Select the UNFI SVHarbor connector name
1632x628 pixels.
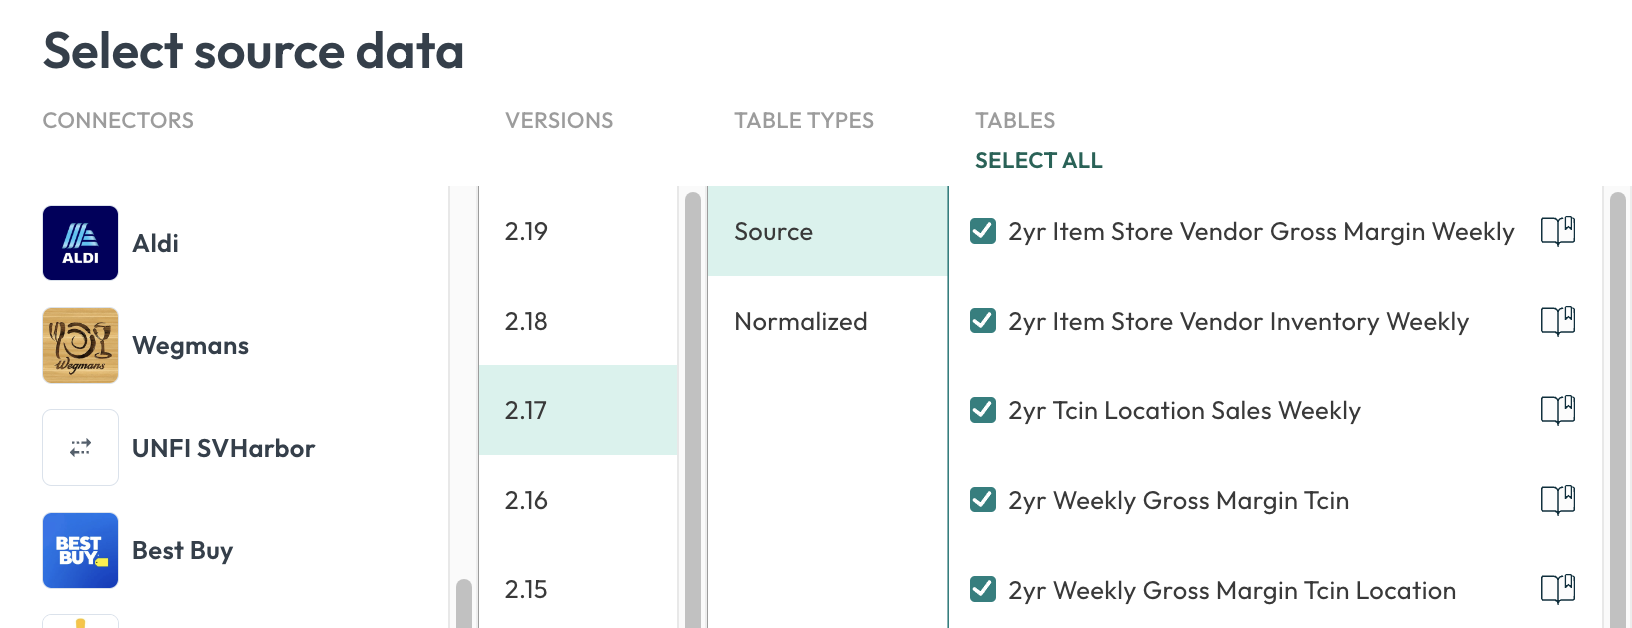[x=224, y=448]
